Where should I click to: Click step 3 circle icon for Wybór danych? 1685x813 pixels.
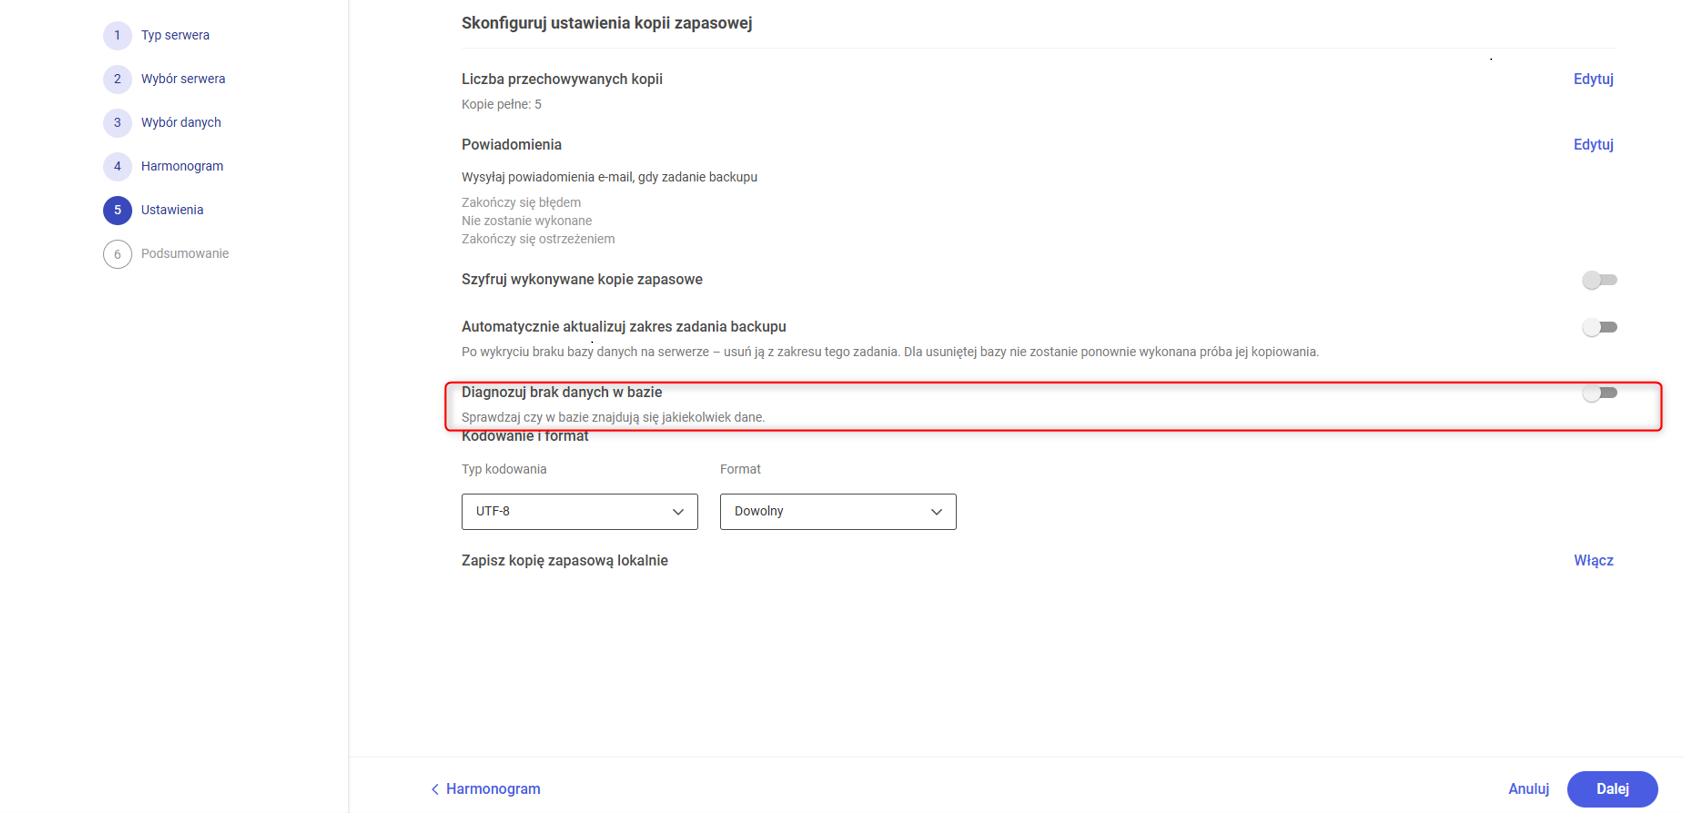tap(117, 123)
